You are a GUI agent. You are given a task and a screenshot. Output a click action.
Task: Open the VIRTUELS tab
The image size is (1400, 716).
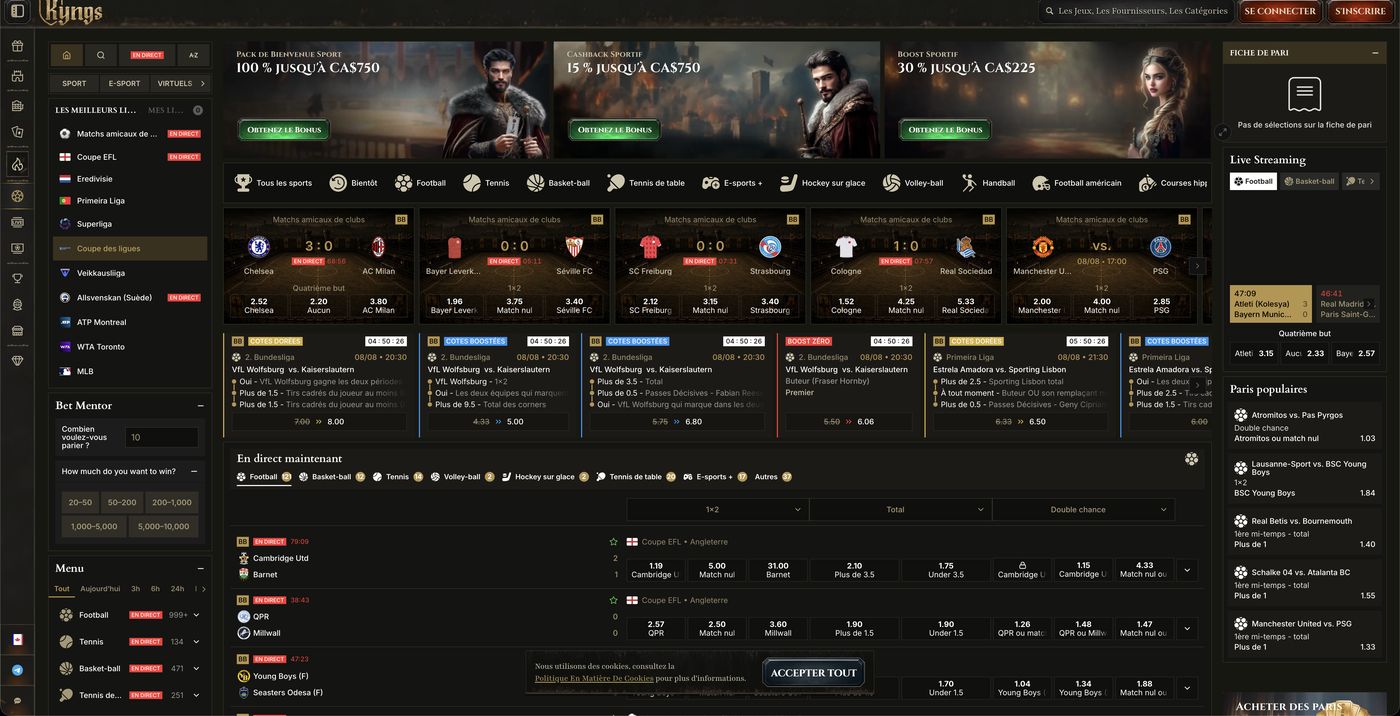(x=175, y=83)
